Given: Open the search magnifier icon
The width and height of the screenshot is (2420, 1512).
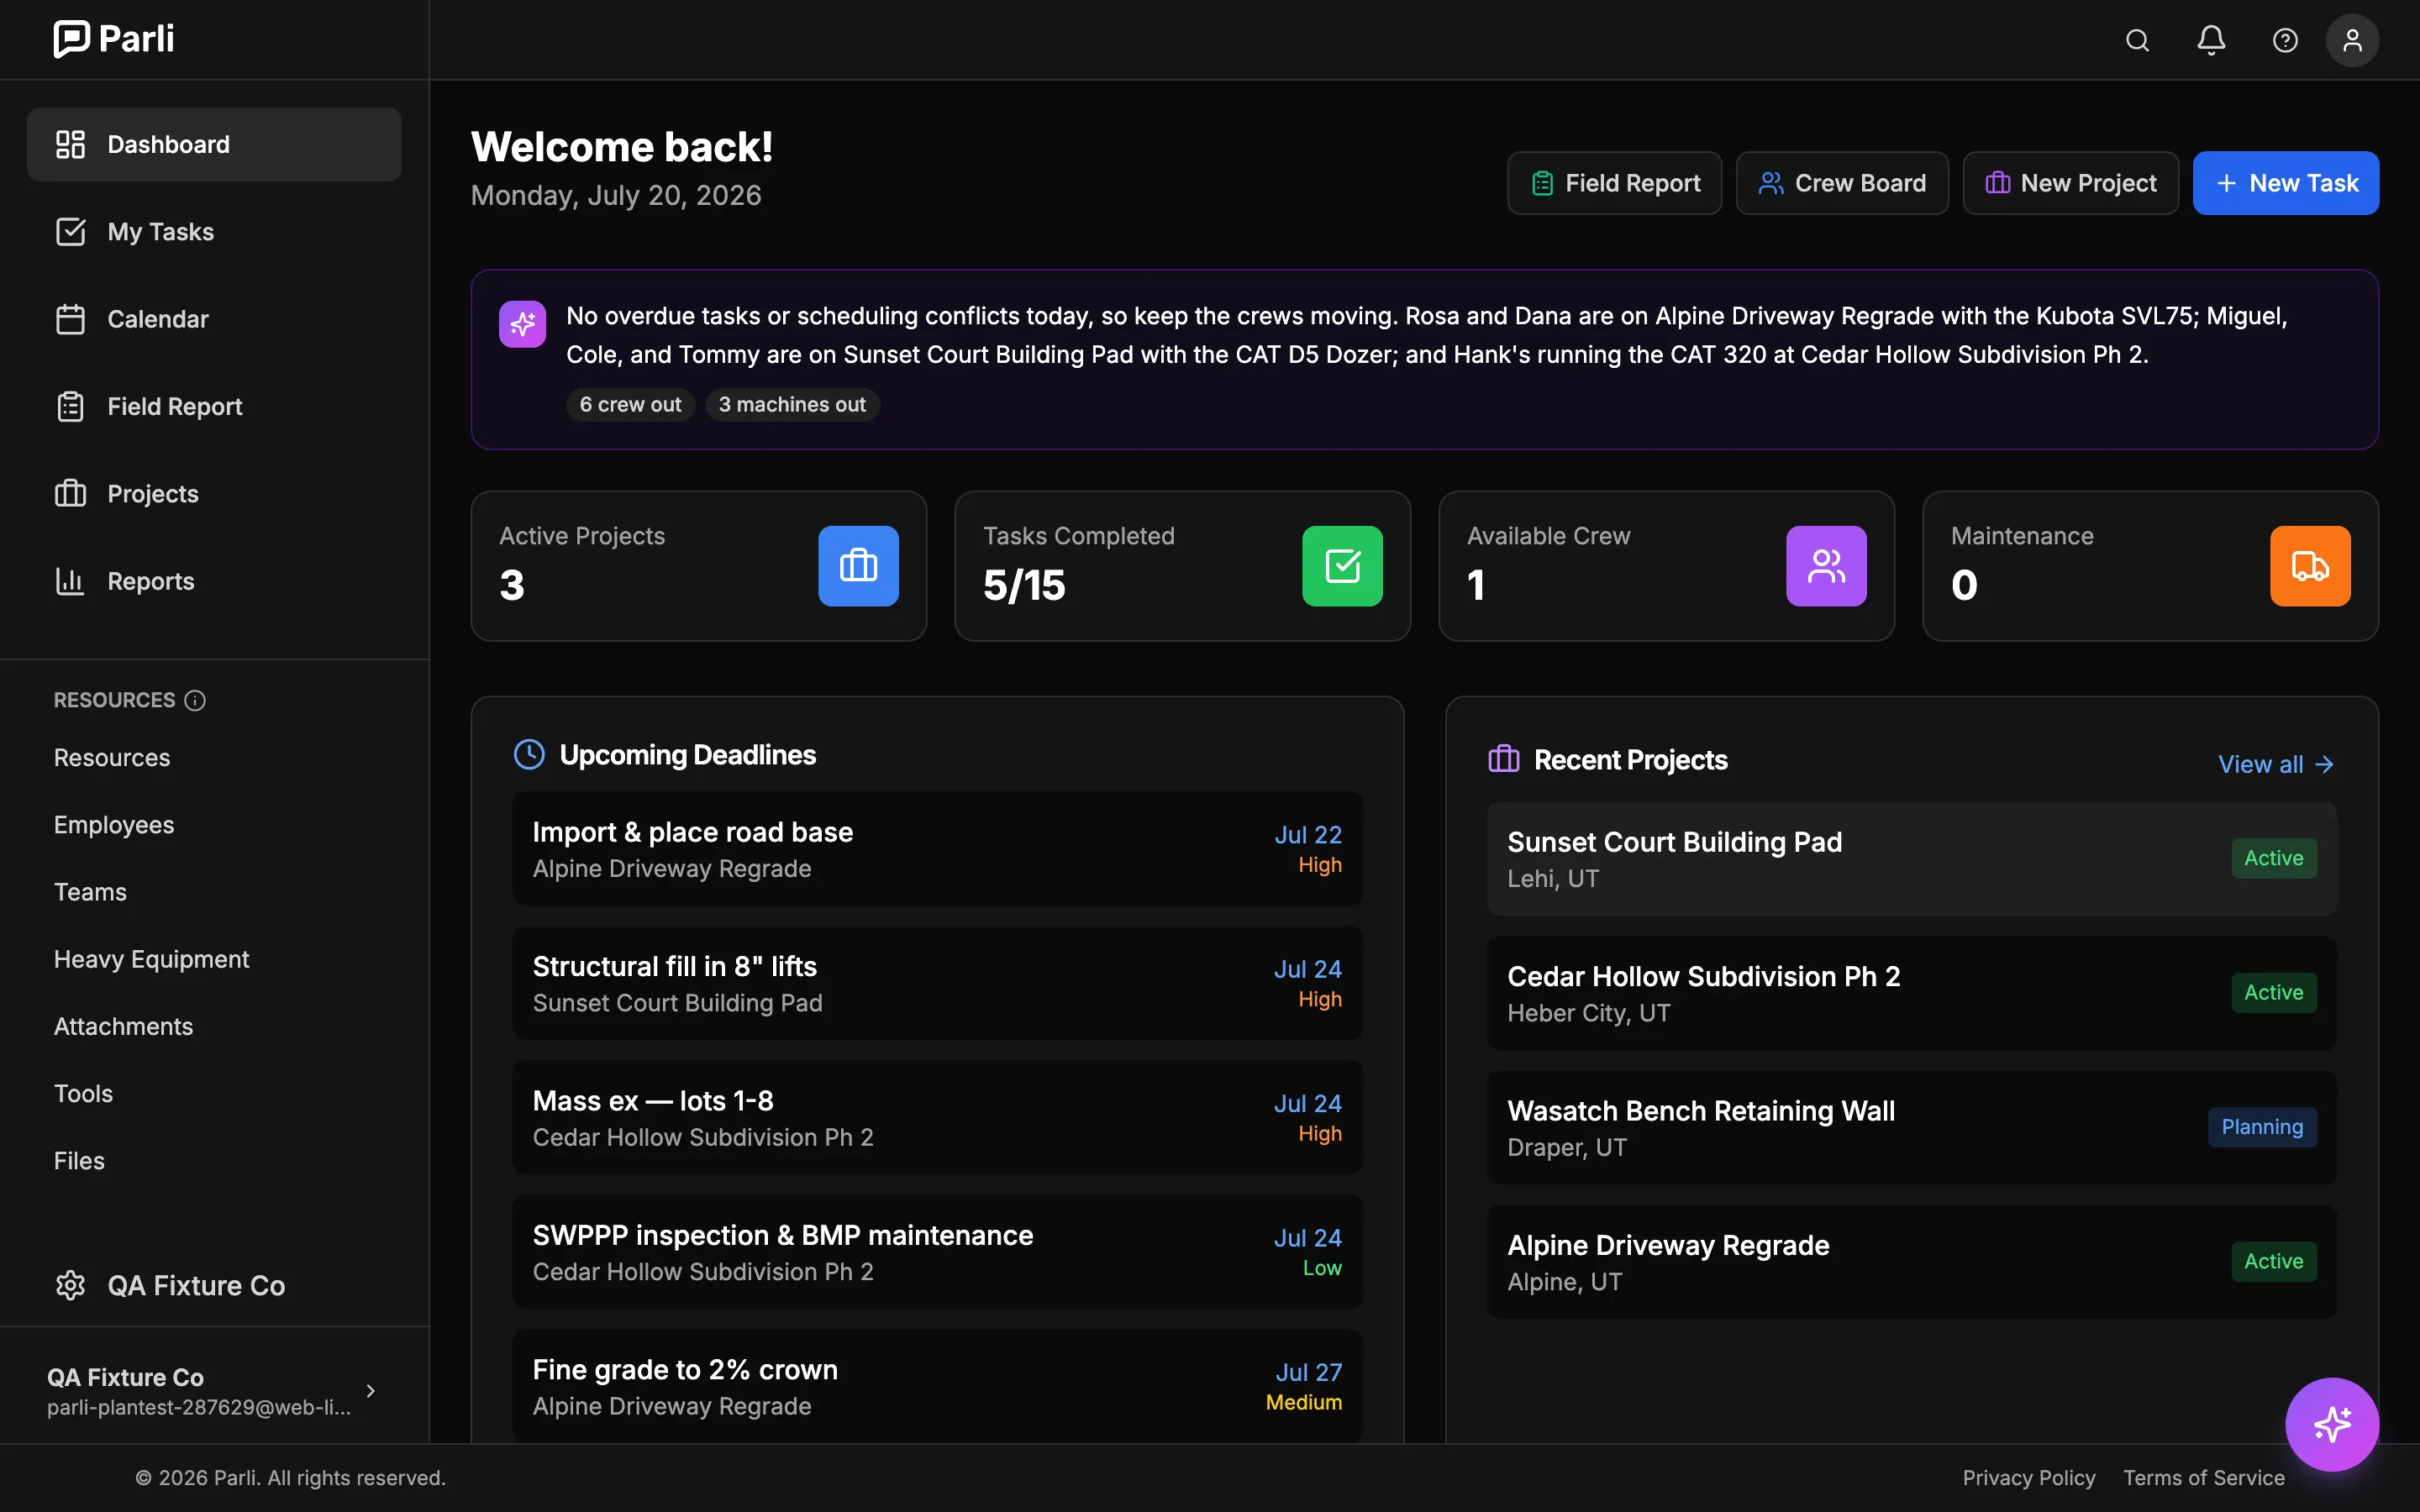Looking at the screenshot, I should pos(2137,40).
